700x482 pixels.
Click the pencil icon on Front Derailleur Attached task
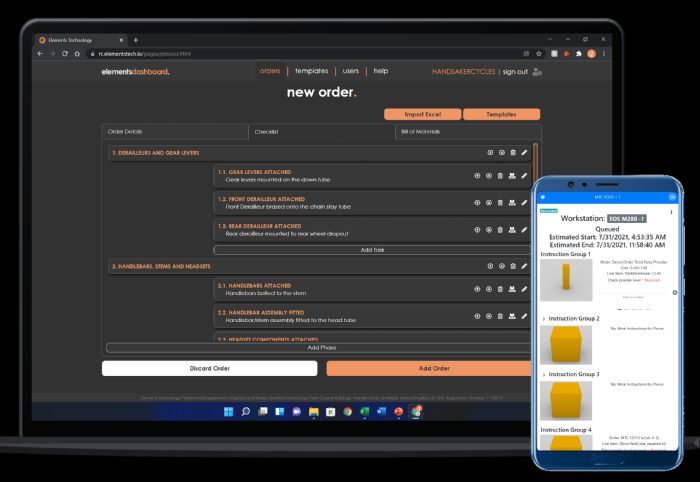point(524,203)
